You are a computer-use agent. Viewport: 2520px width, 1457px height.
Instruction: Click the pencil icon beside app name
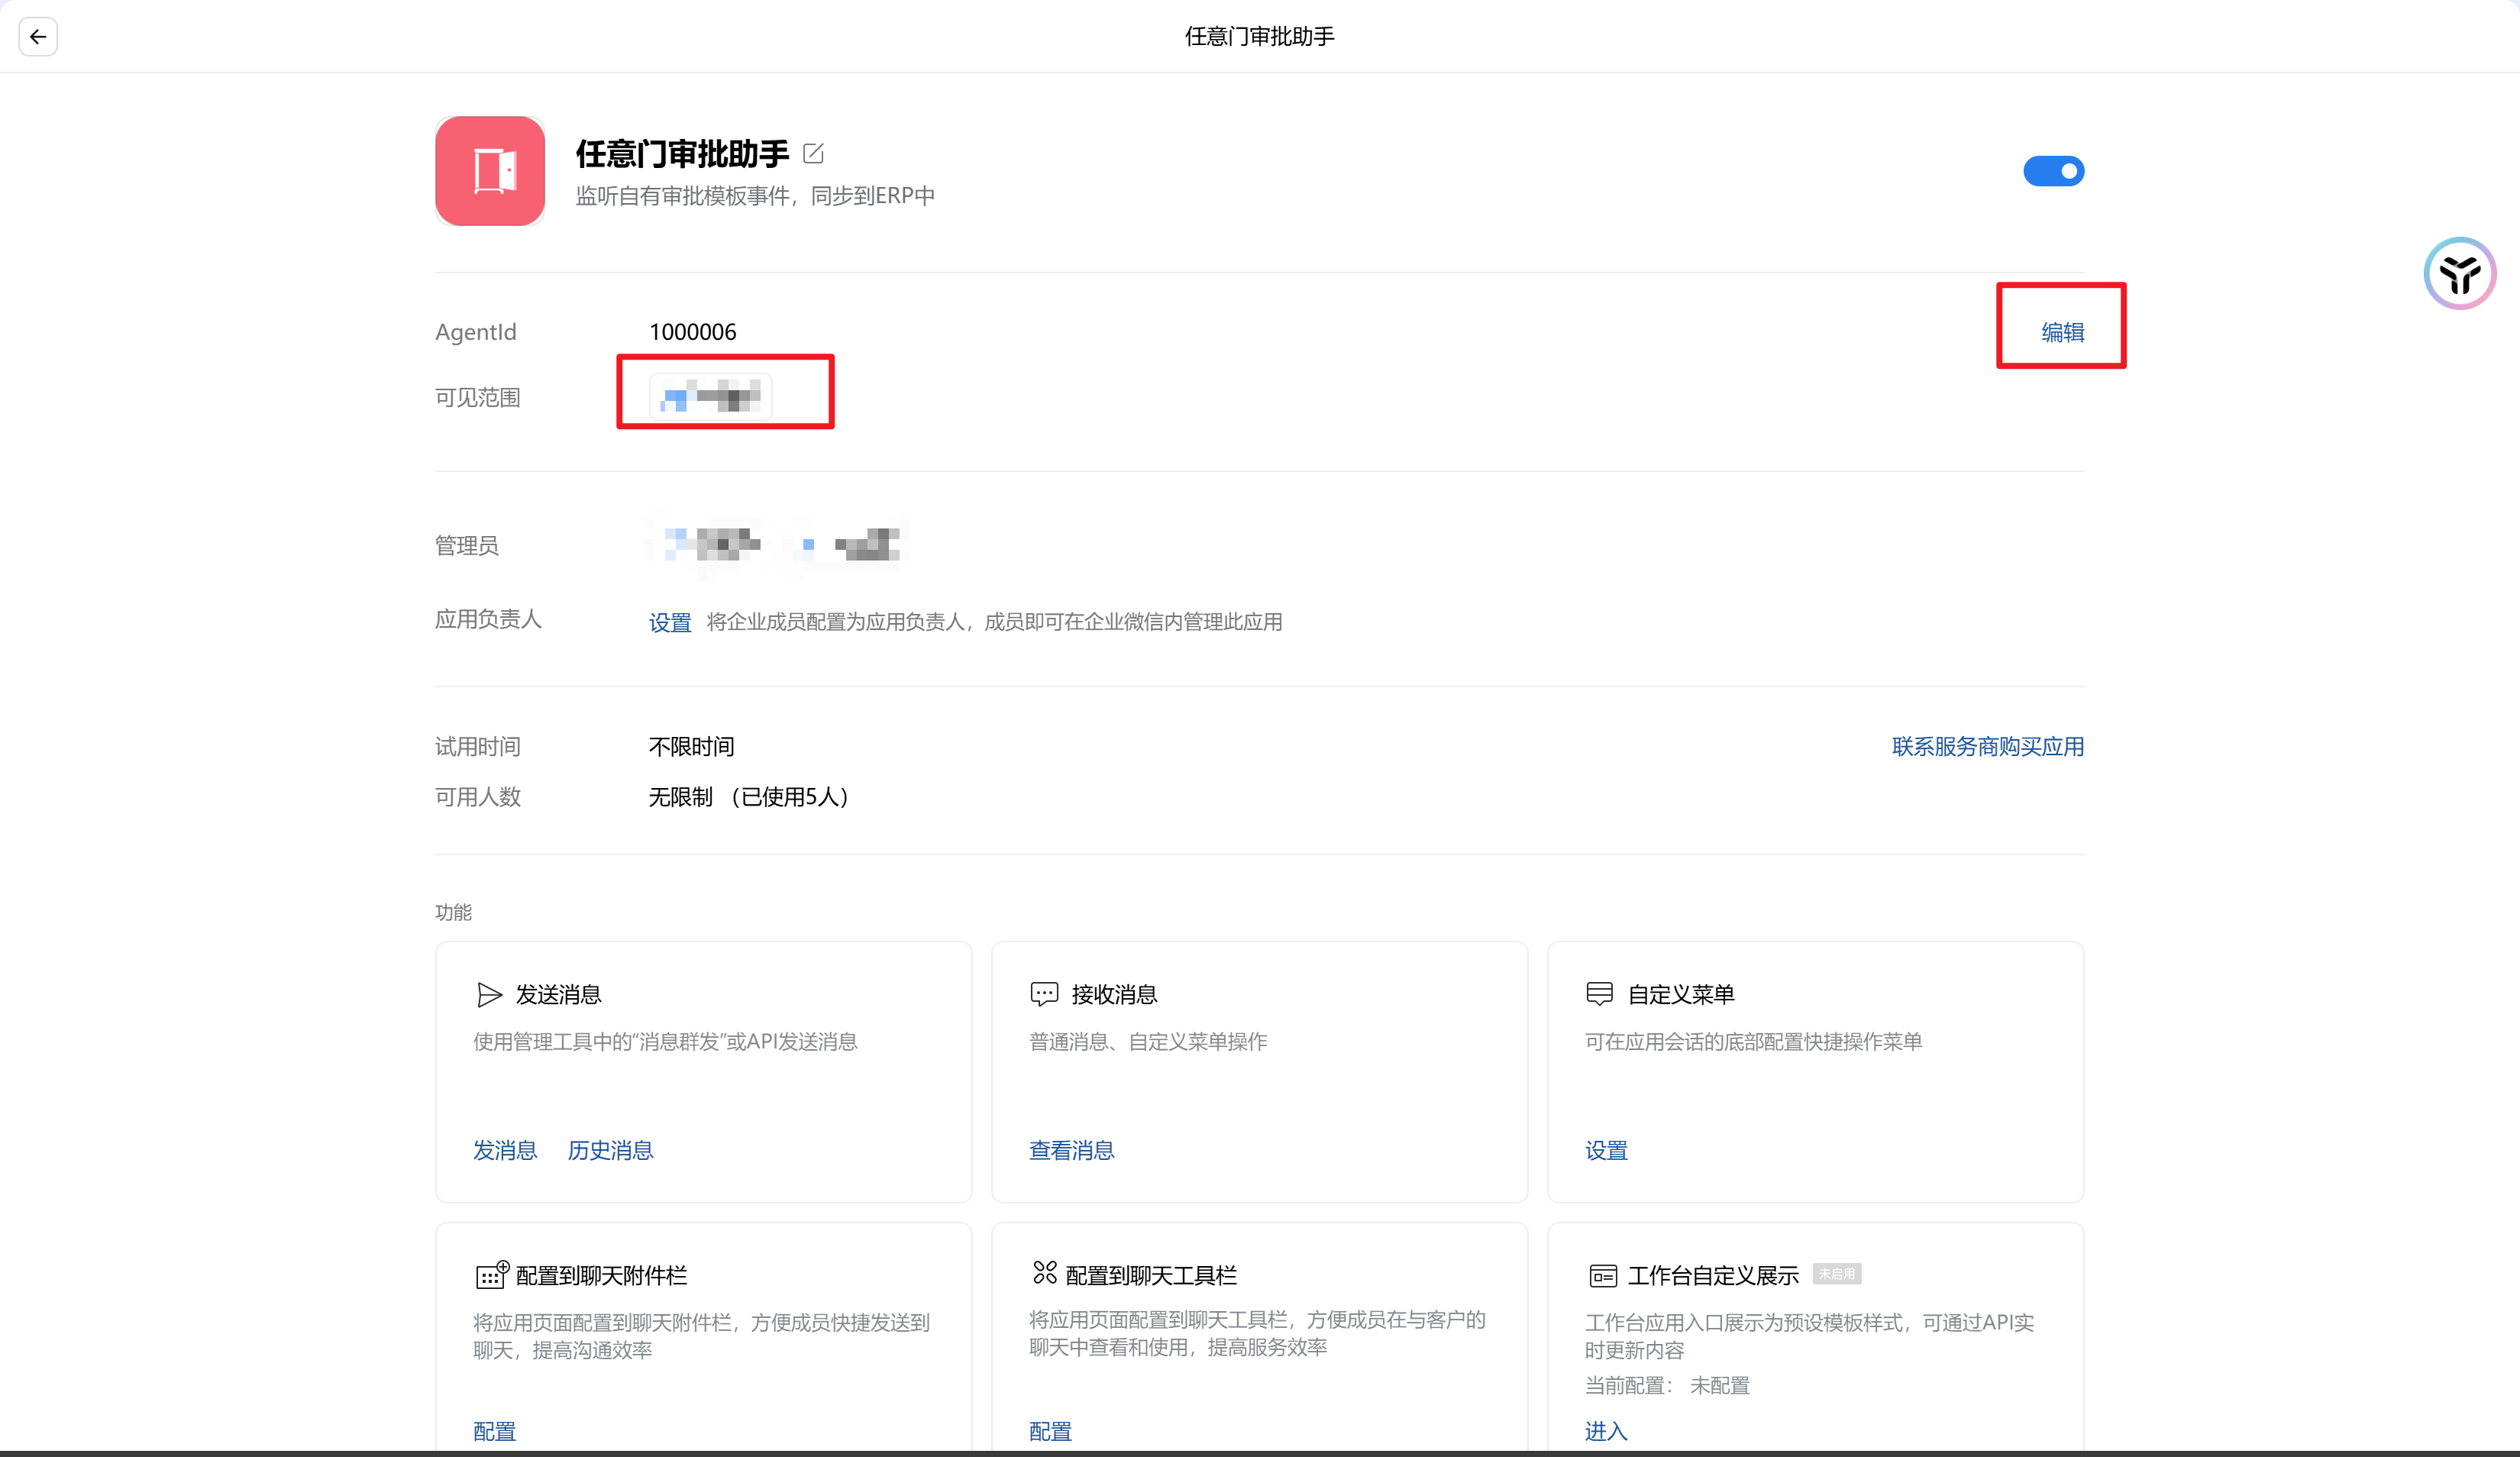tap(813, 153)
